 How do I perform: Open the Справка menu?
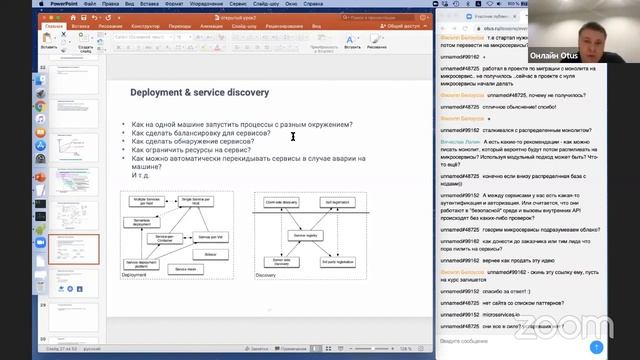[313, 4]
